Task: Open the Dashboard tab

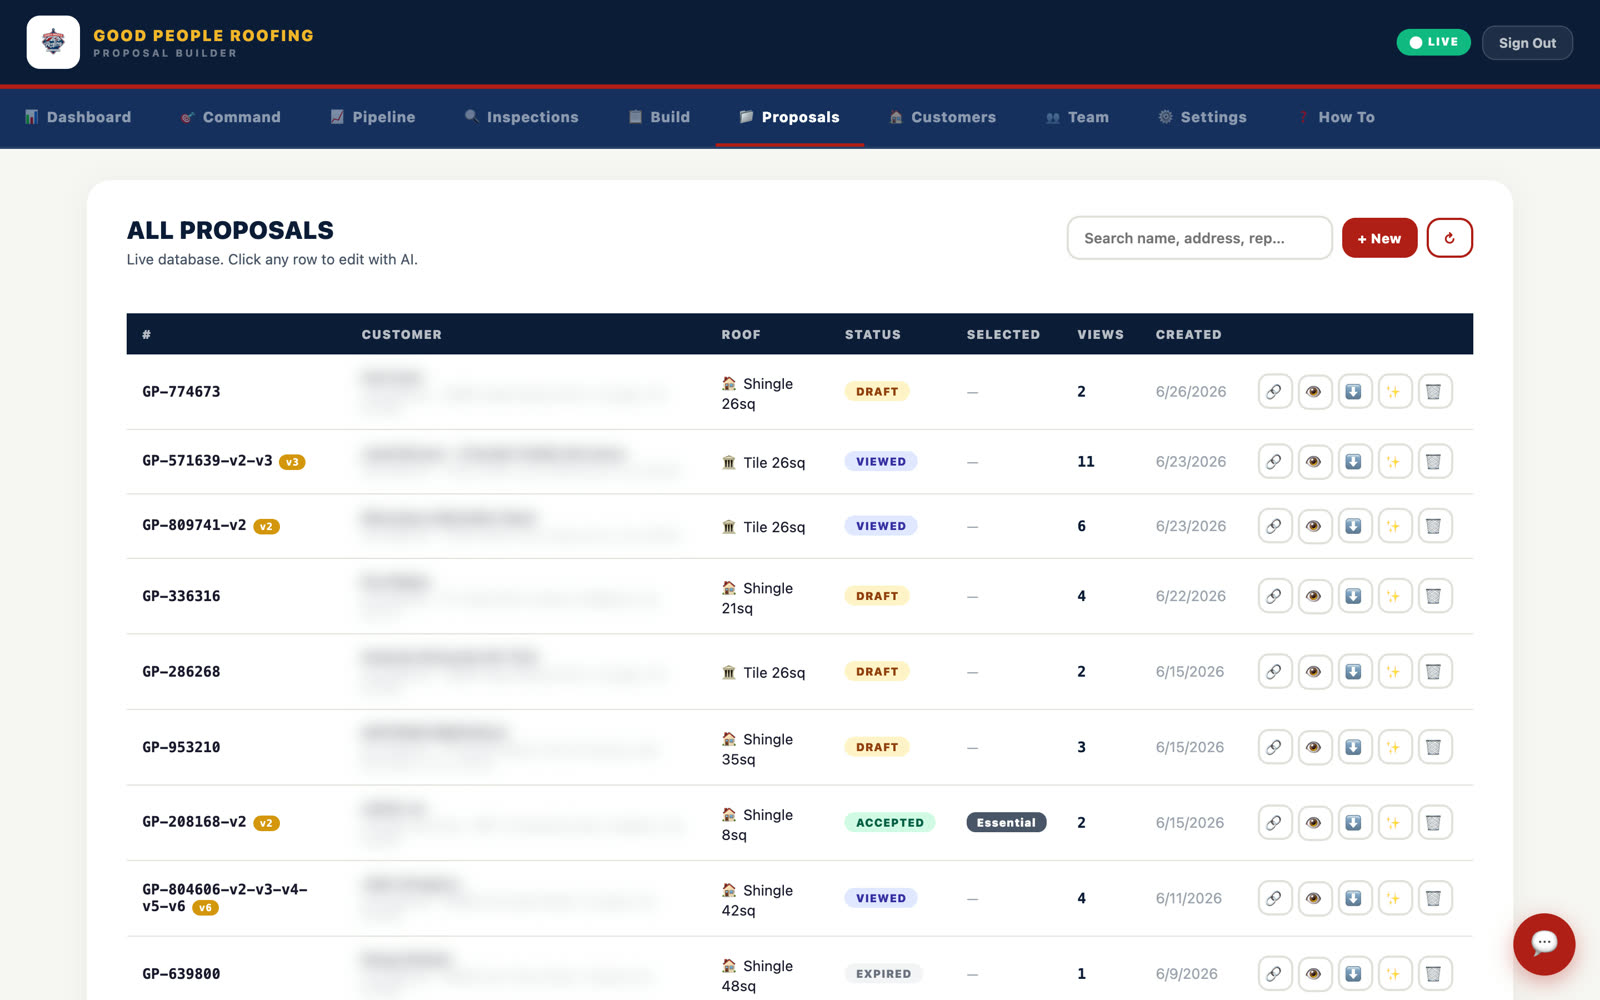Action: pos(78,117)
